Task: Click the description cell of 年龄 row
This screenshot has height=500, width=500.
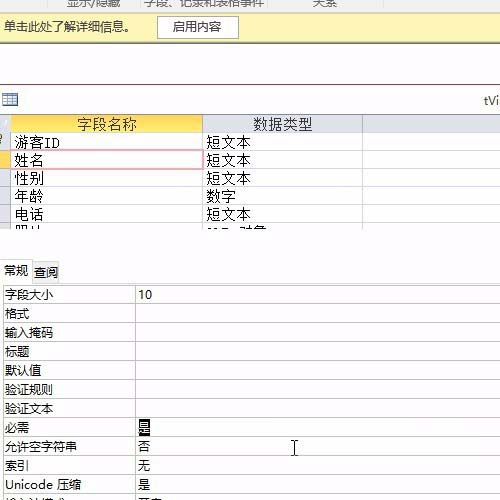Action: (x=431, y=196)
